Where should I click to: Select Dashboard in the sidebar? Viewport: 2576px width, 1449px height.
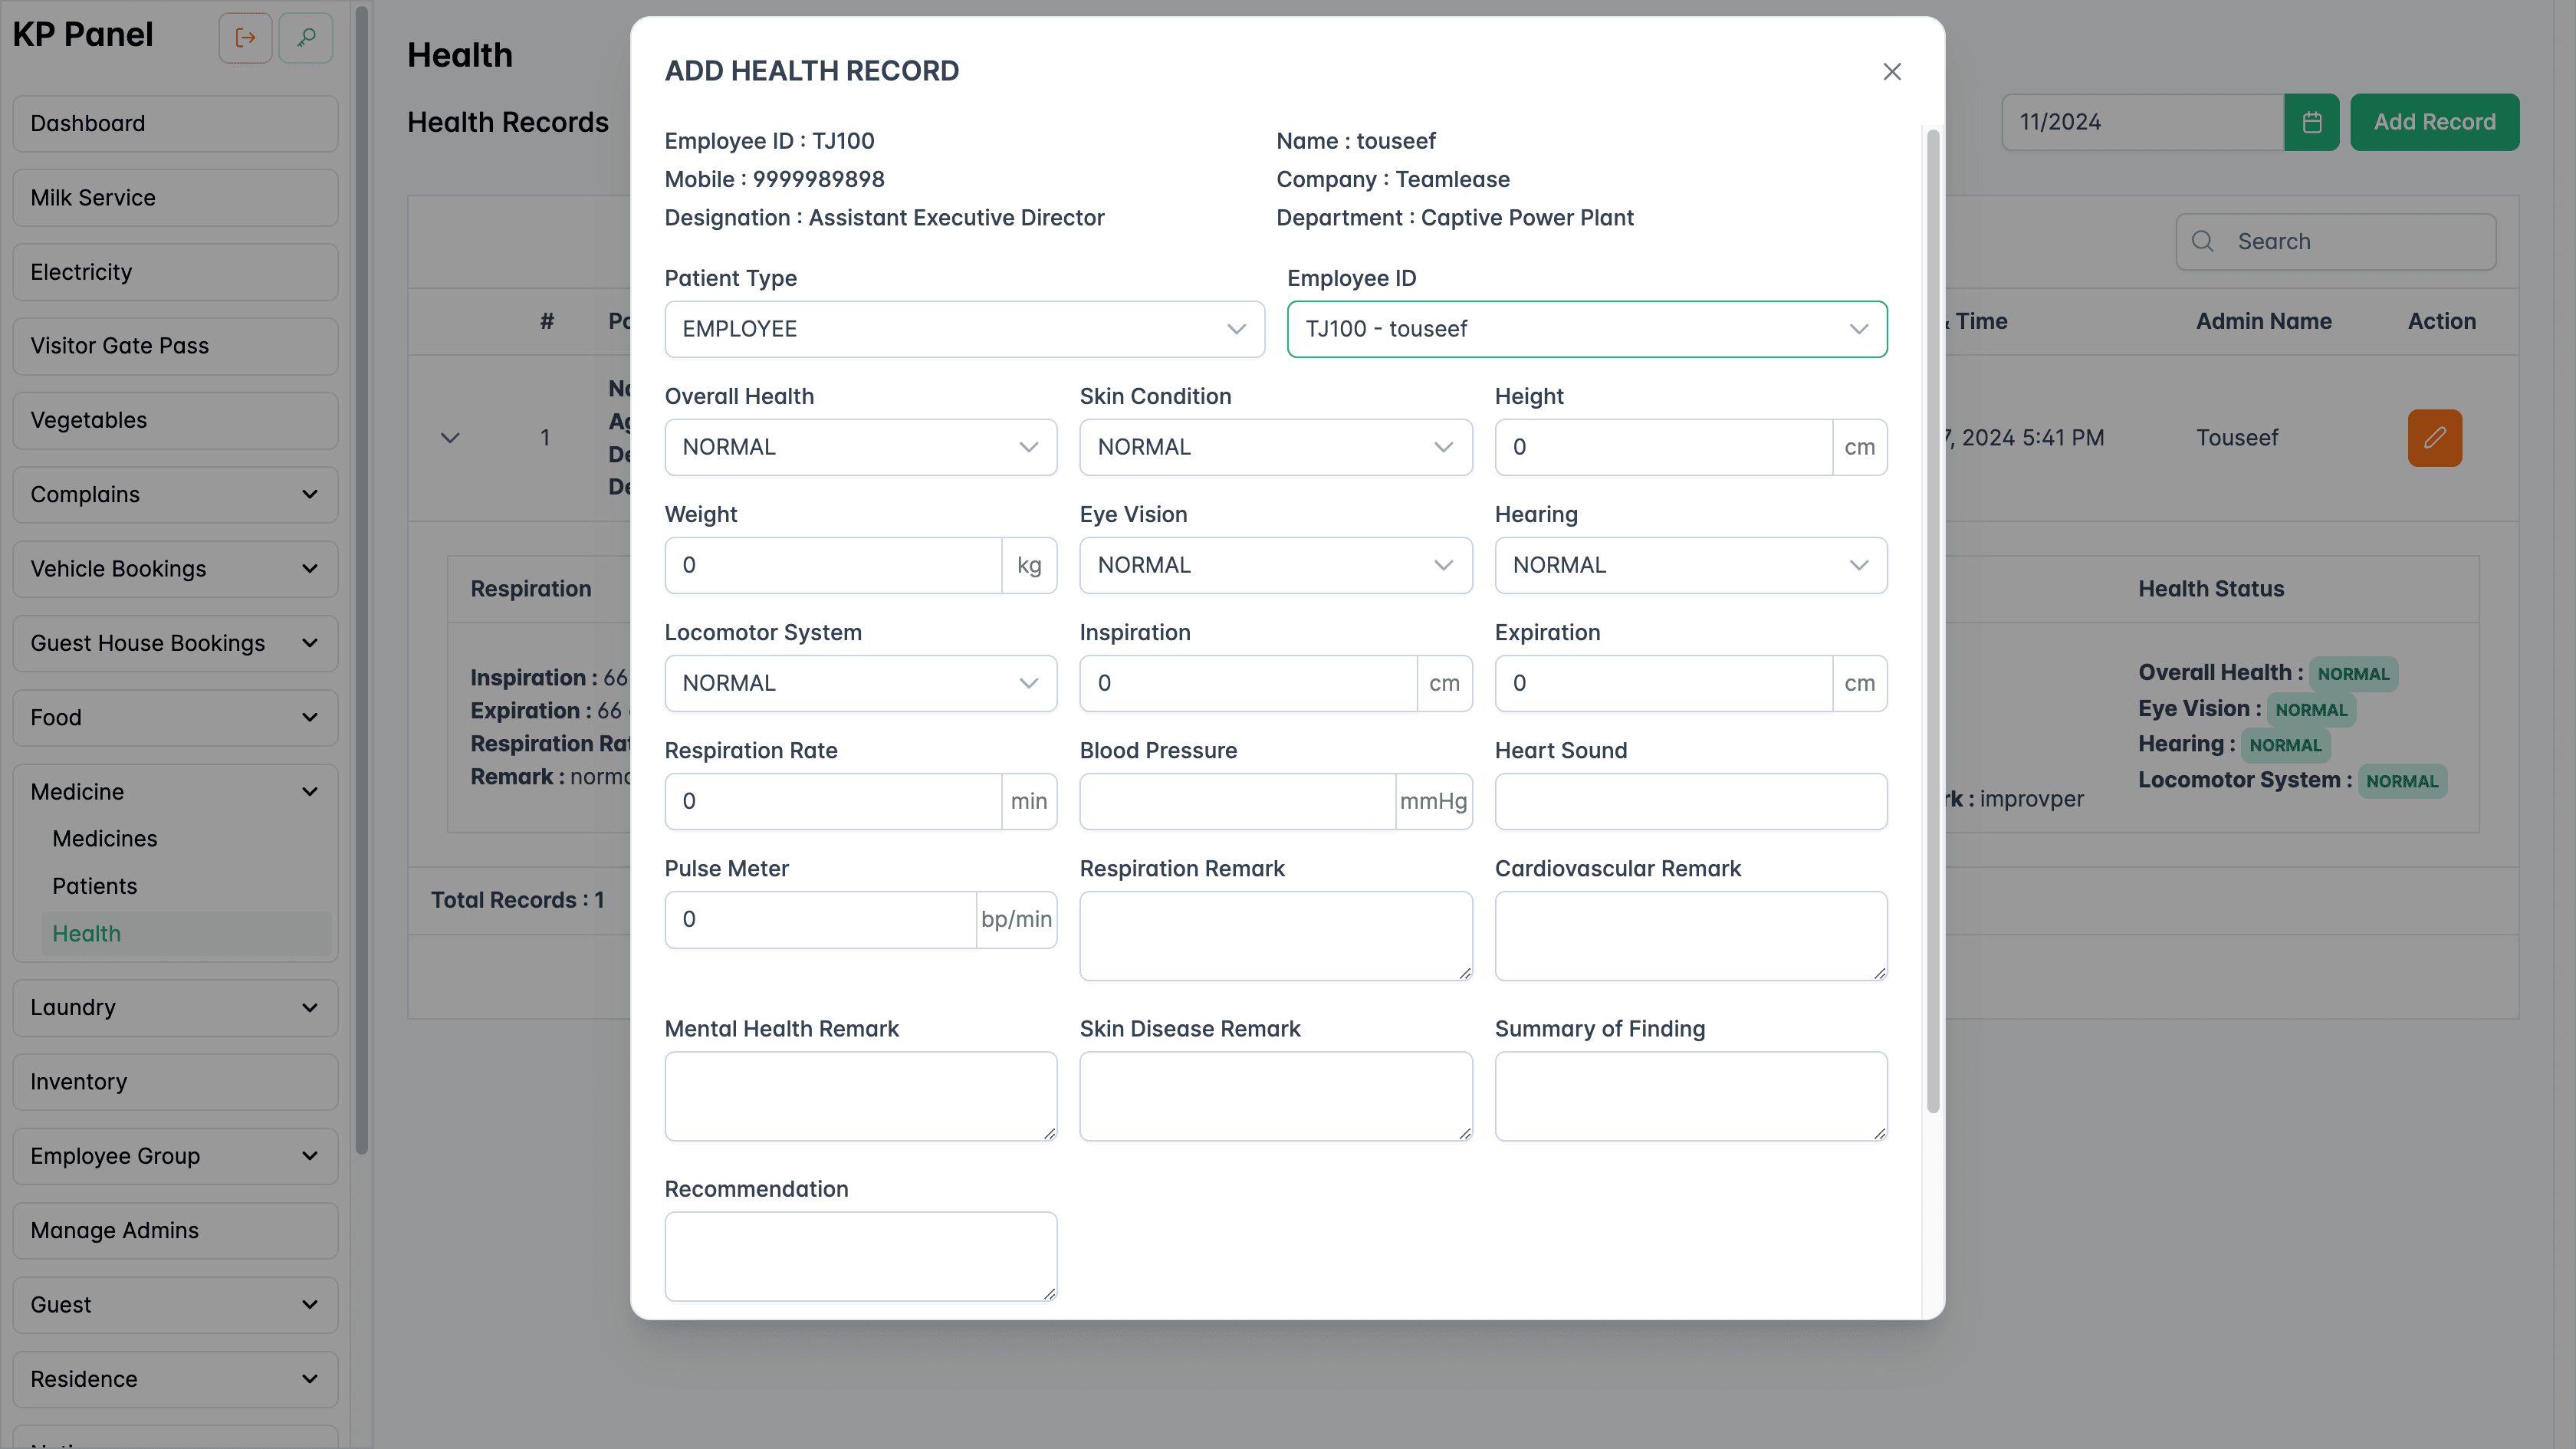click(x=174, y=123)
